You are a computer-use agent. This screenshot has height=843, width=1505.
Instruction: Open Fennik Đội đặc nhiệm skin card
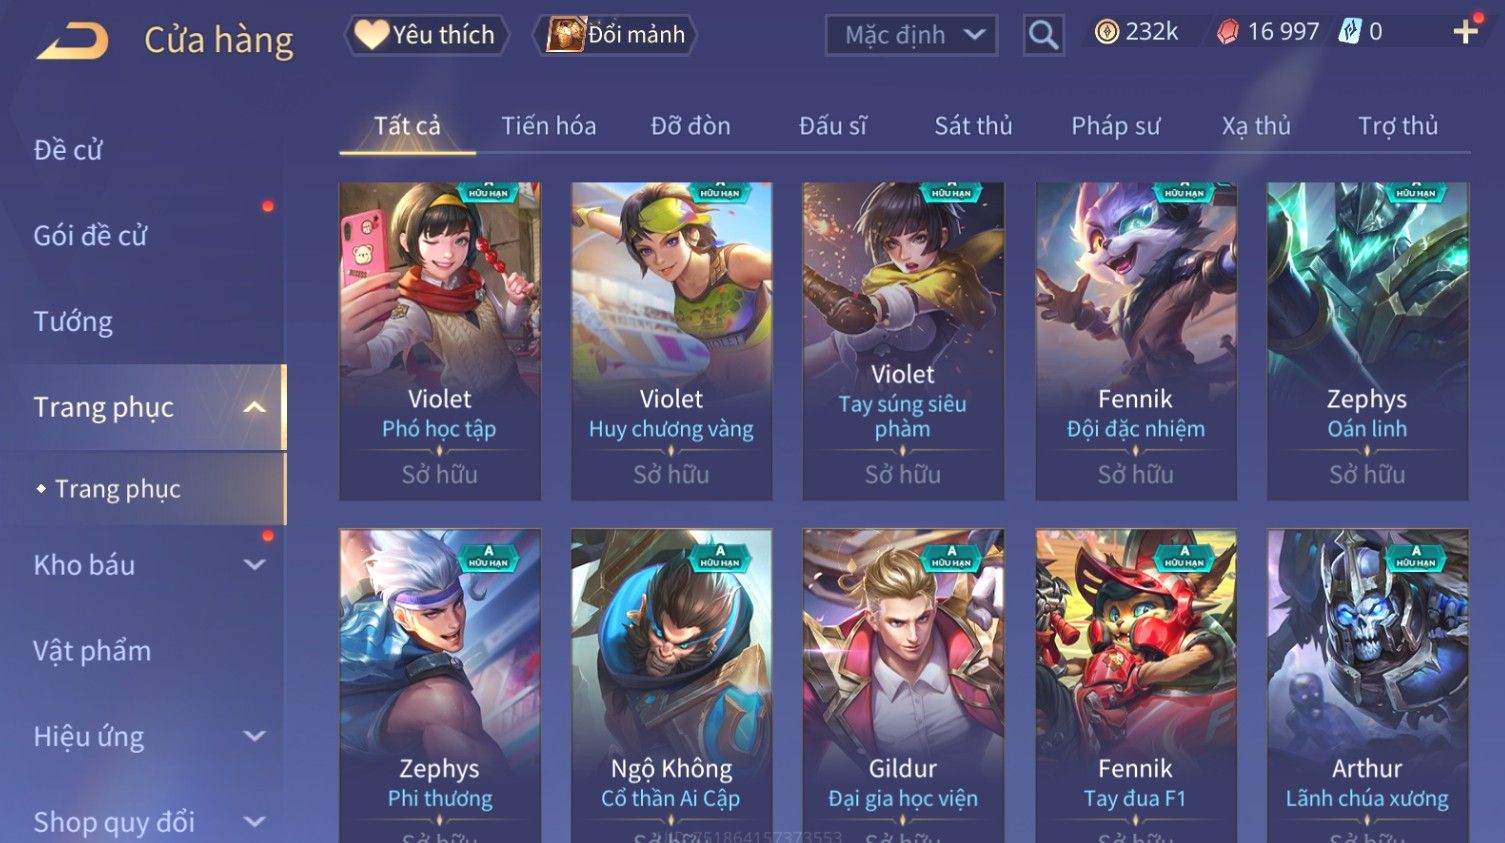coord(1136,341)
